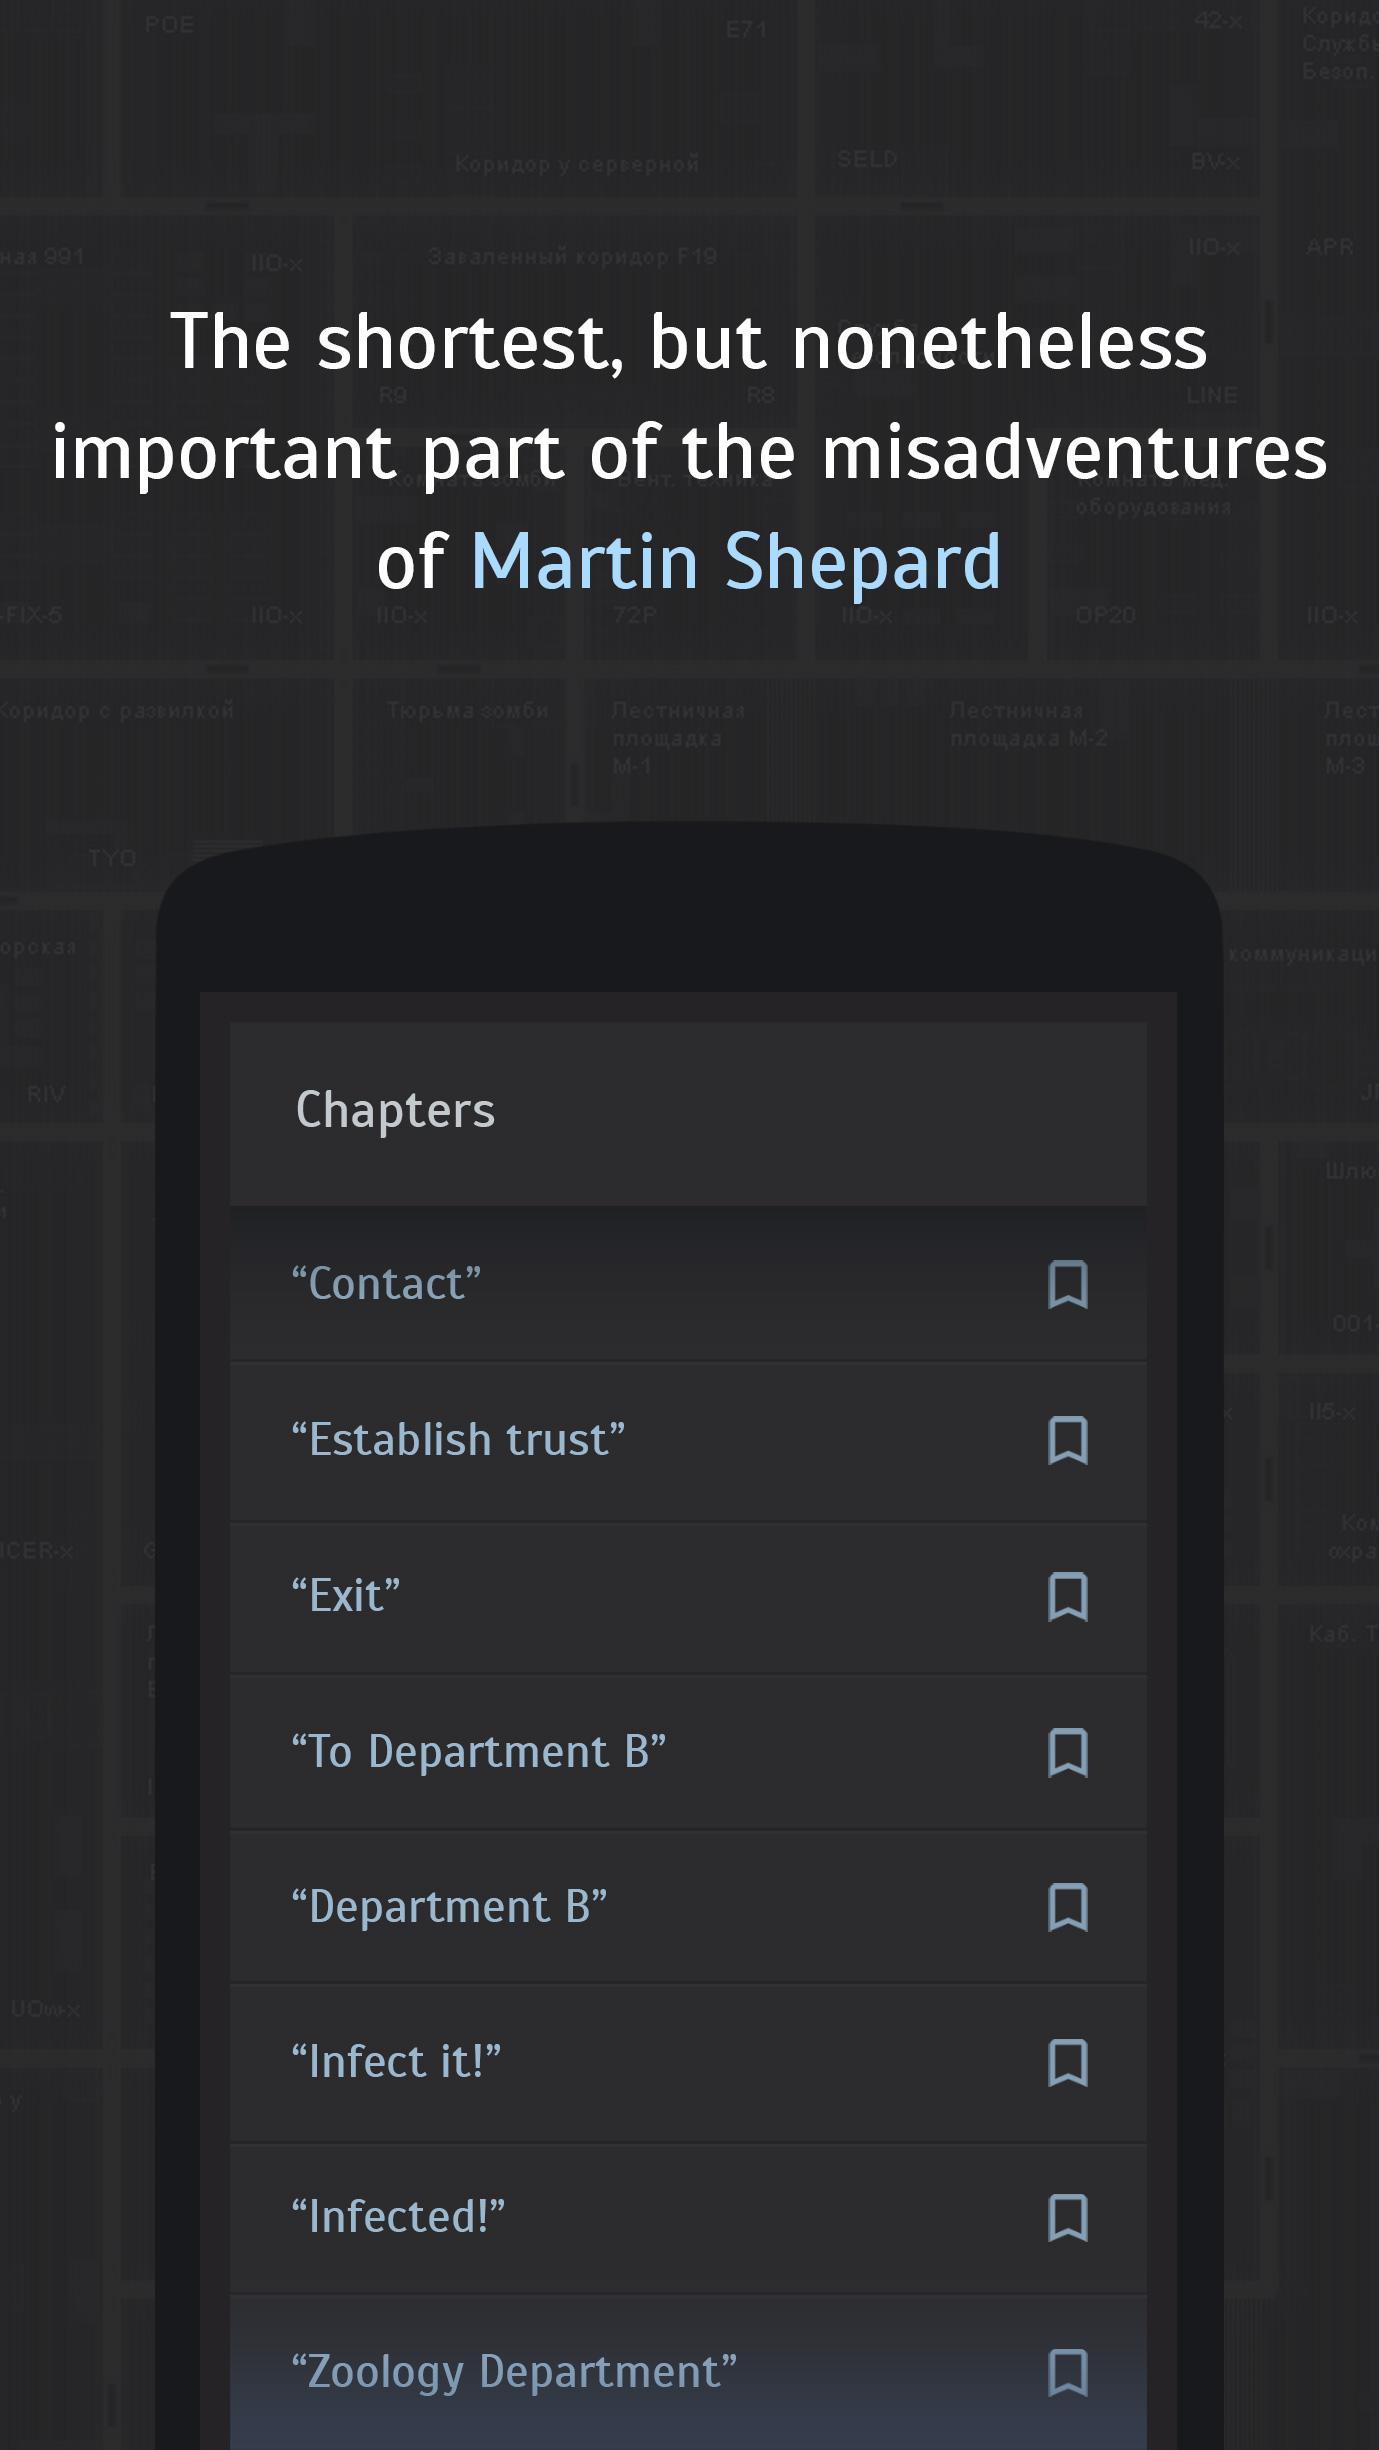Viewport: 1379px width, 2450px height.
Task: Jump to "Zoology Department" chapter
Action: coord(514,2372)
